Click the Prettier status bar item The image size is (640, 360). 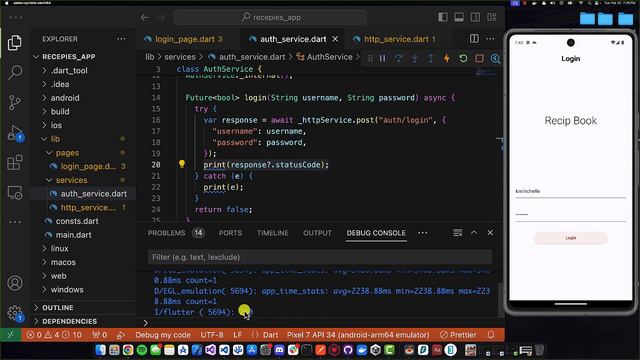458,335
